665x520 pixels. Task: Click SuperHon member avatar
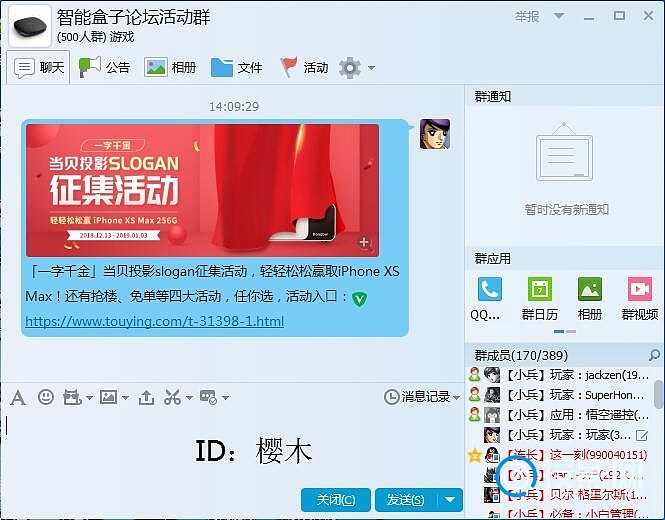492,395
